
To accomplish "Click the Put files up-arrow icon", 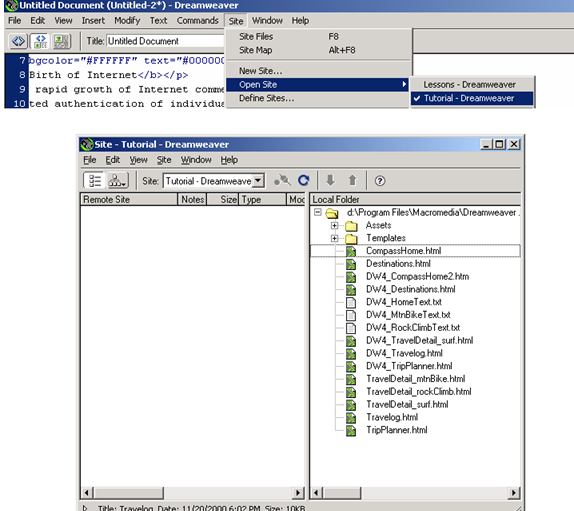I will click(x=352, y=180).
